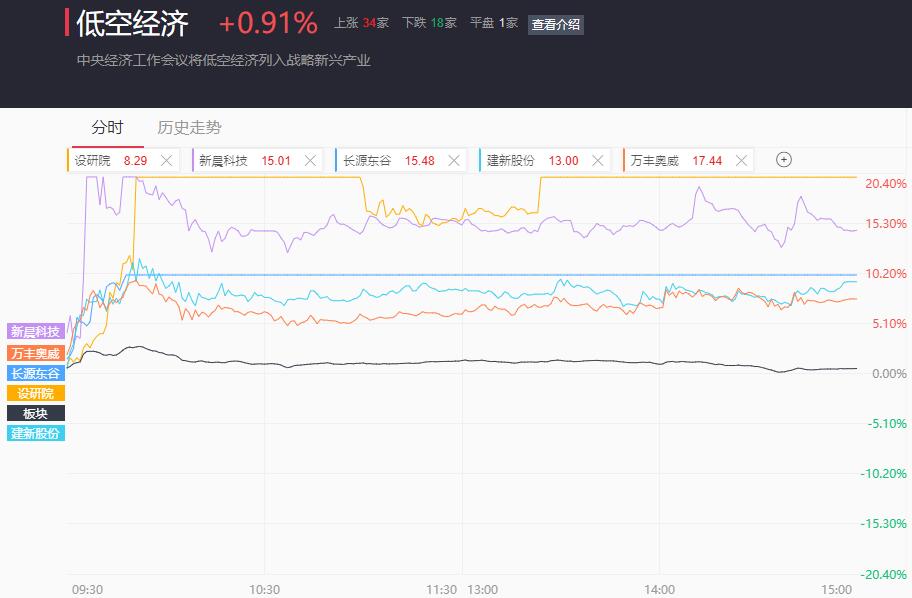Click the 查看介绍 button
The image size is (912, 598).
(555, 24)
